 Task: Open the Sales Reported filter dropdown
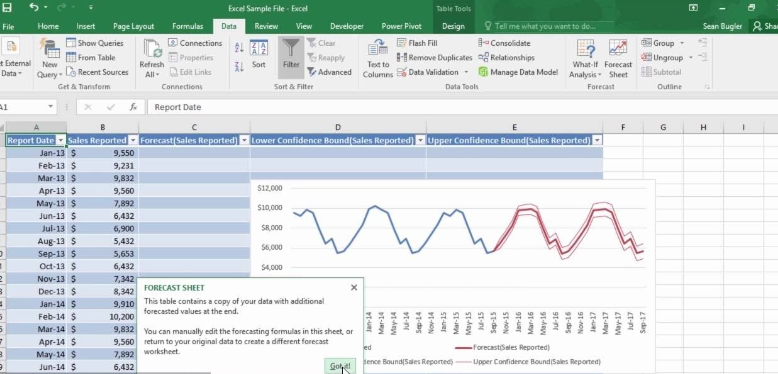click(132, 140)
